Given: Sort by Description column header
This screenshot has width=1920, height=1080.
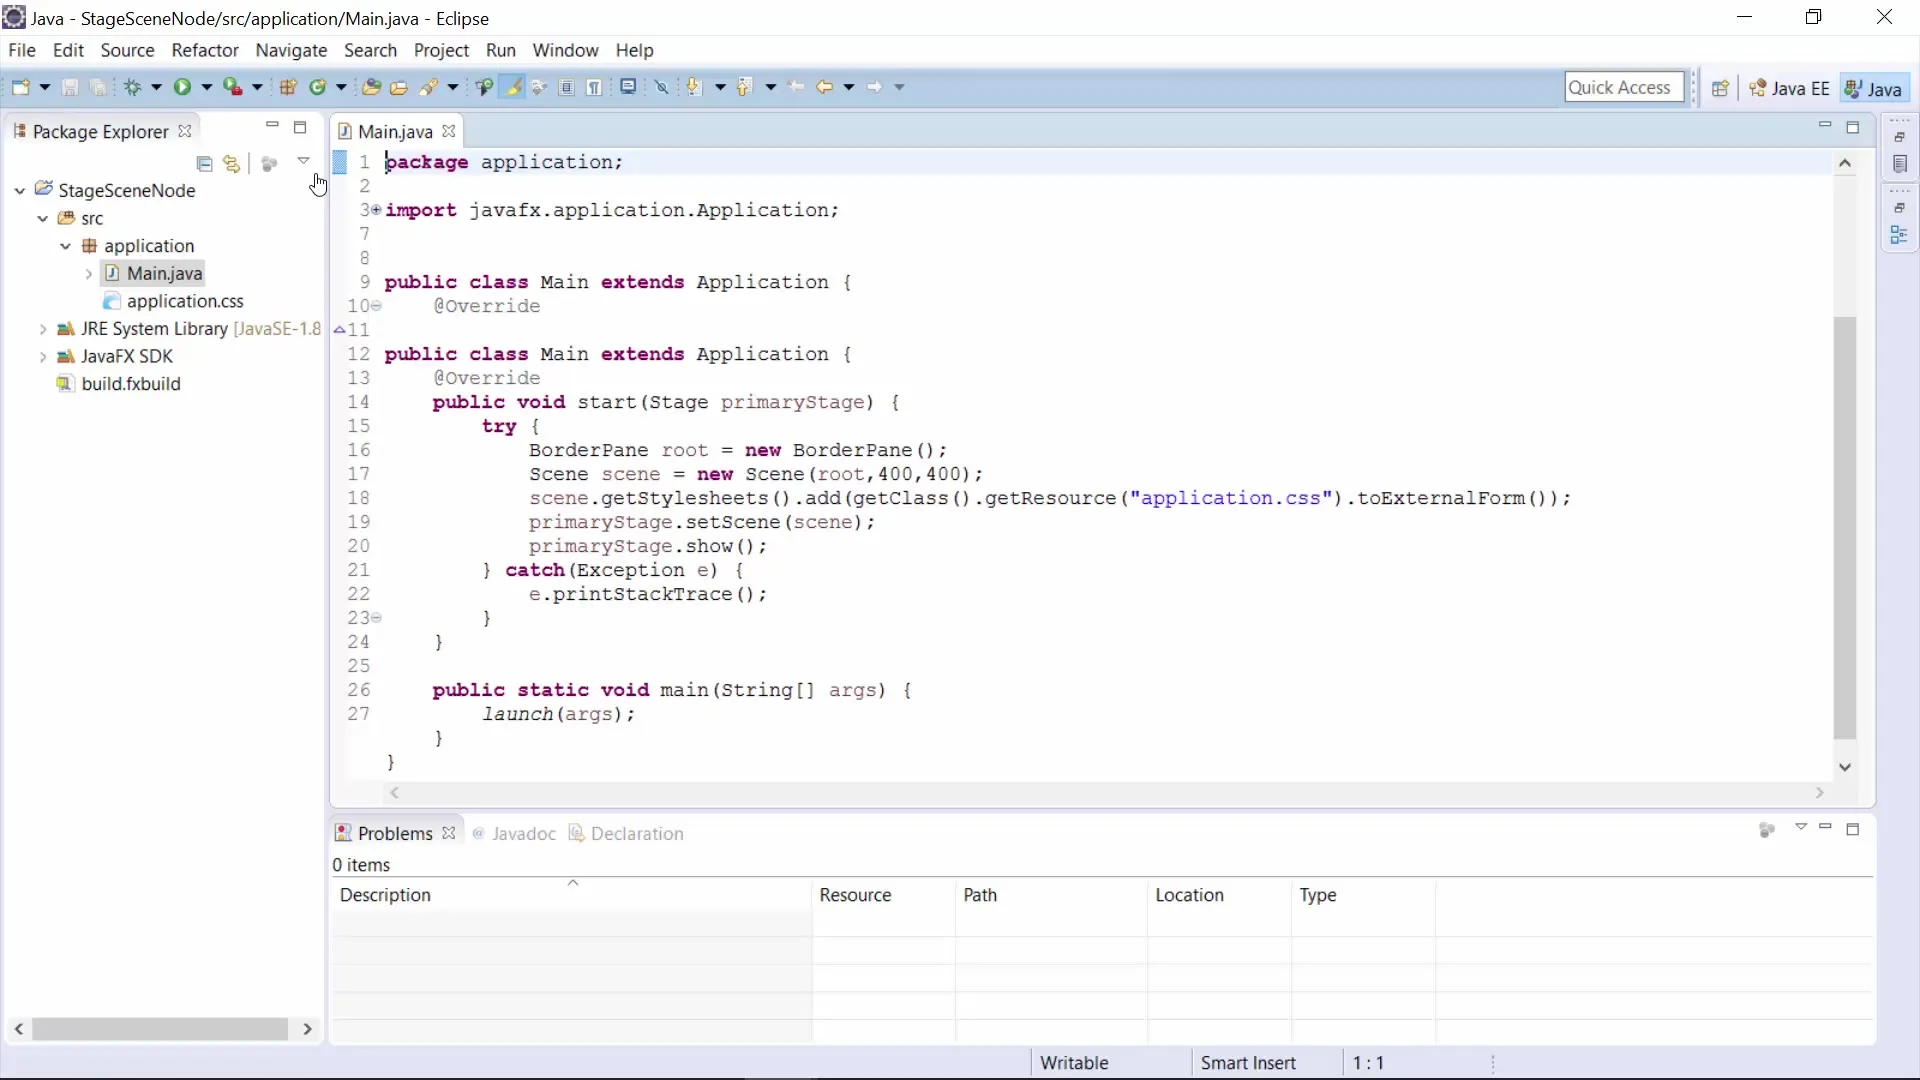Looking at the screenshot, I should 571,895.
